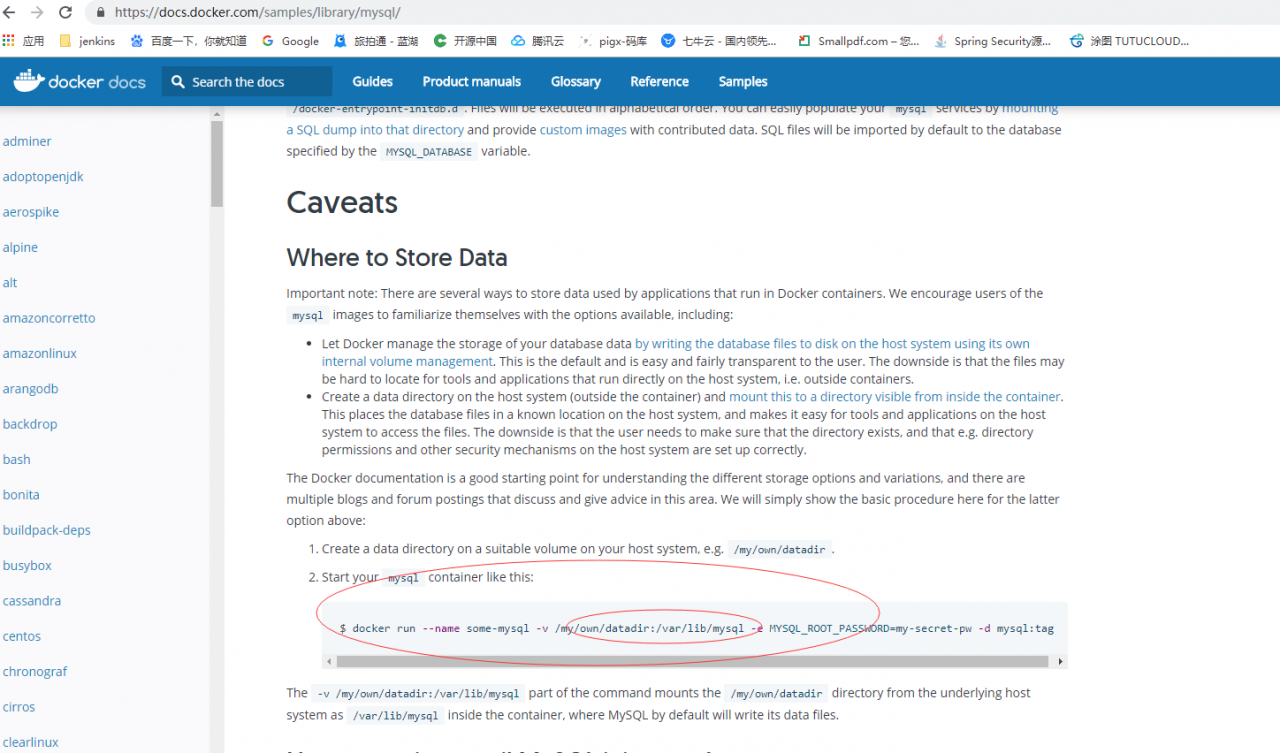The height and width of the screenshot is (753, 1280).
Task: Open the Smallpdf.com bookmark
Action: (859, 41)
